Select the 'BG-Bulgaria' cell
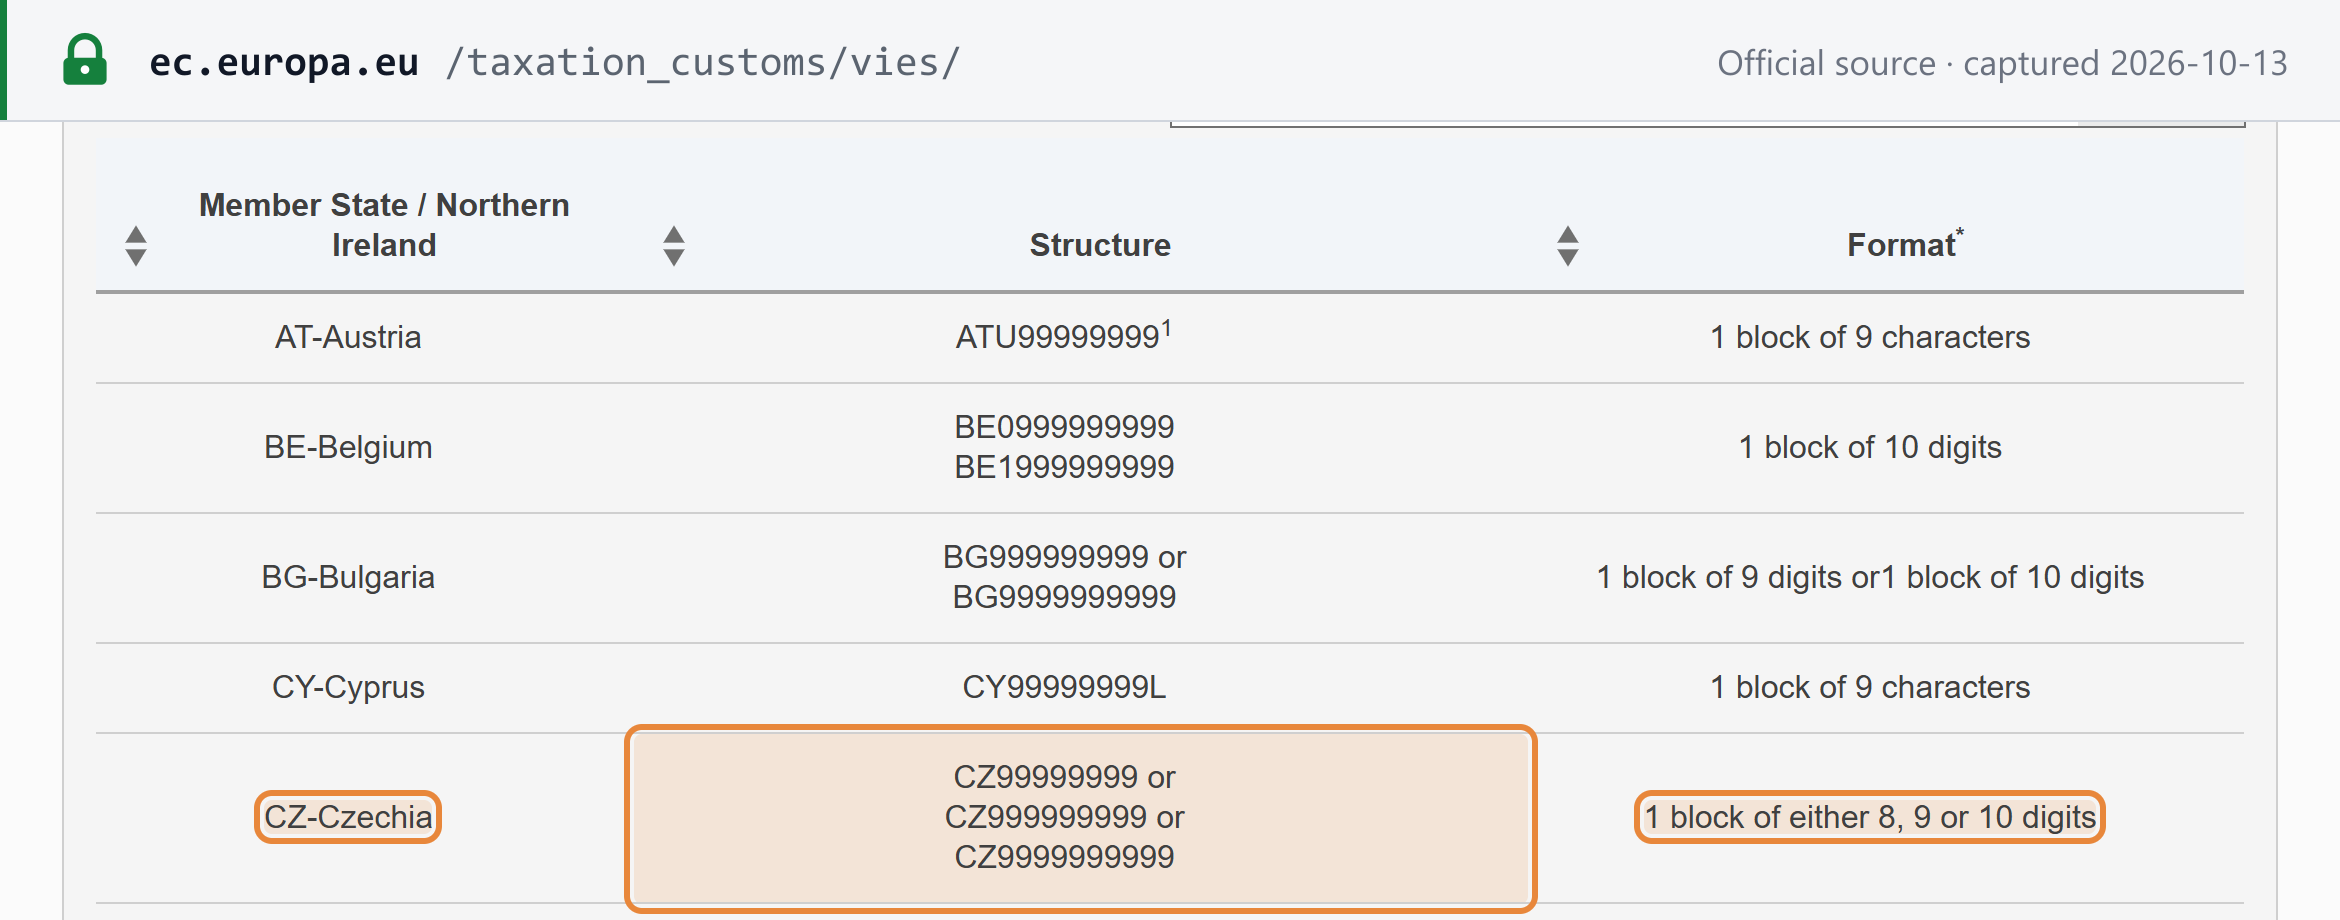This screenshot has width=2340, height=920. point(348,577)
